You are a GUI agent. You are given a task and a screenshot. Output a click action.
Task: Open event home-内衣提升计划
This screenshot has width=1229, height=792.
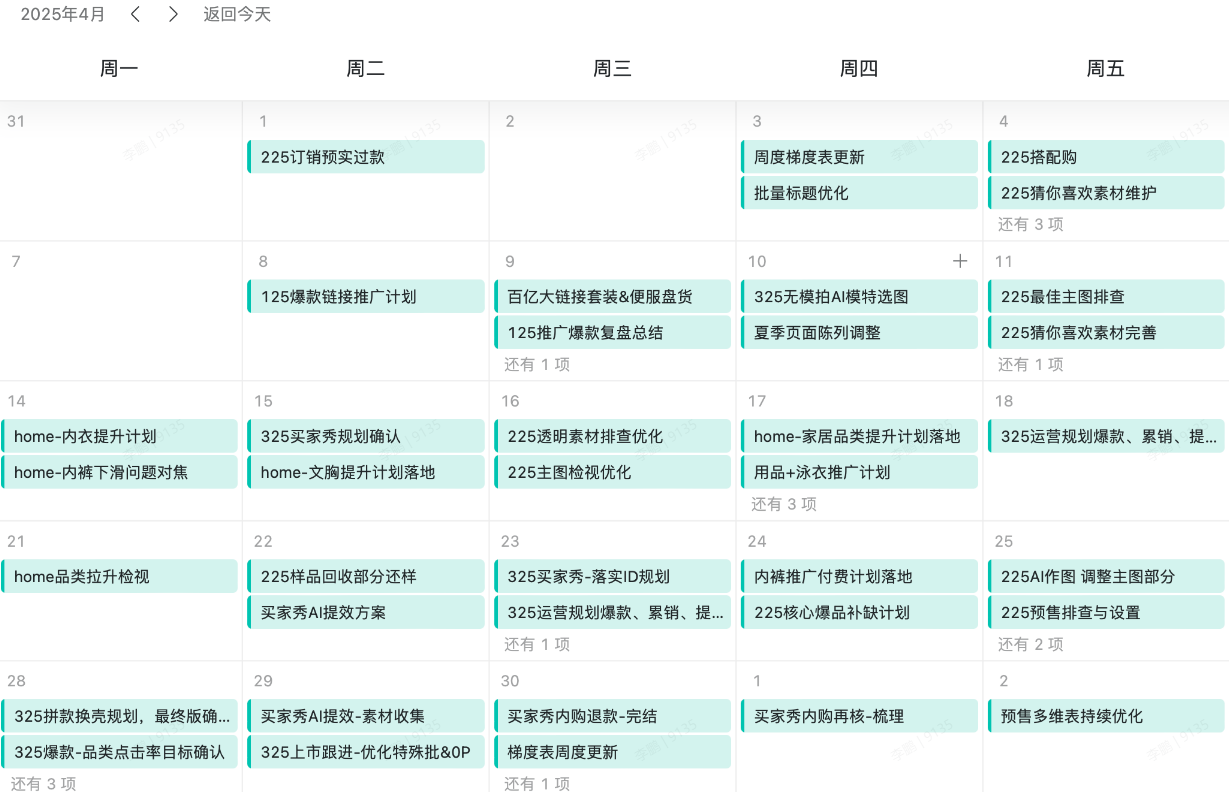[x=119, y=437]
